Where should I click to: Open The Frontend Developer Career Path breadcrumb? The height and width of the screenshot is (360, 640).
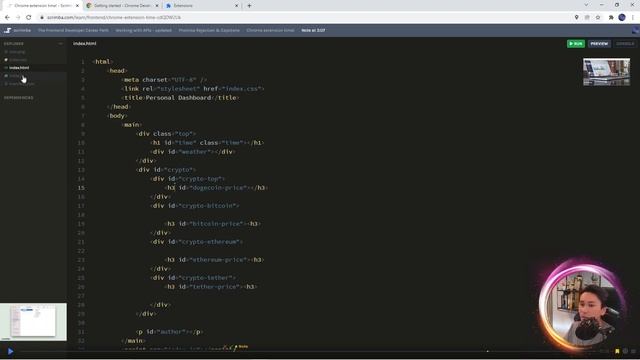[73, 30]
